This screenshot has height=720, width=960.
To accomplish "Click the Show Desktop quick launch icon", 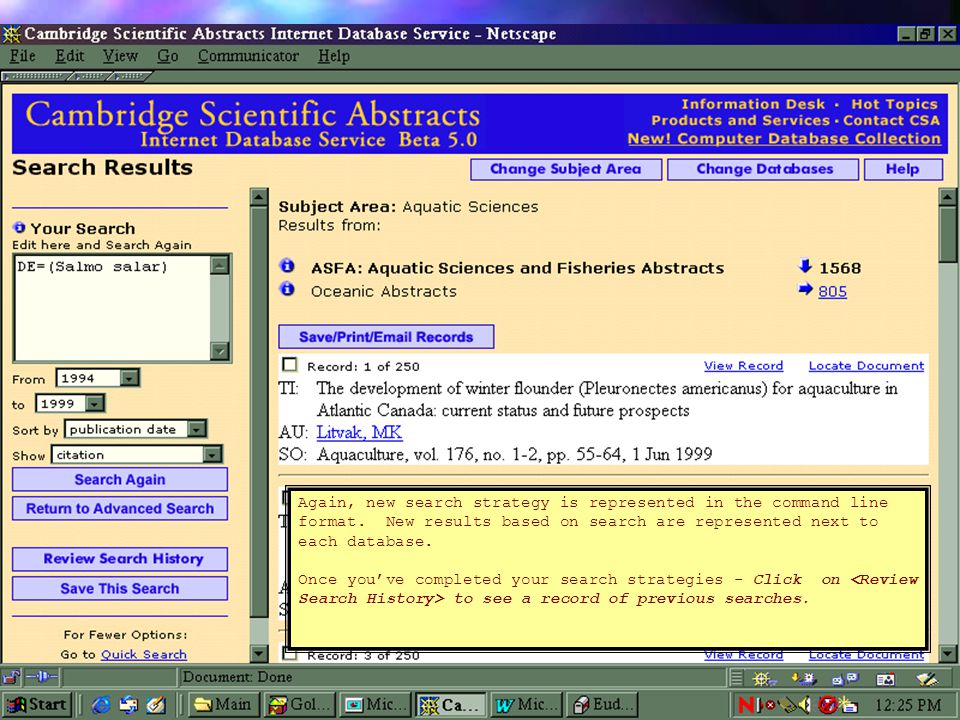I will click(156, 705).
